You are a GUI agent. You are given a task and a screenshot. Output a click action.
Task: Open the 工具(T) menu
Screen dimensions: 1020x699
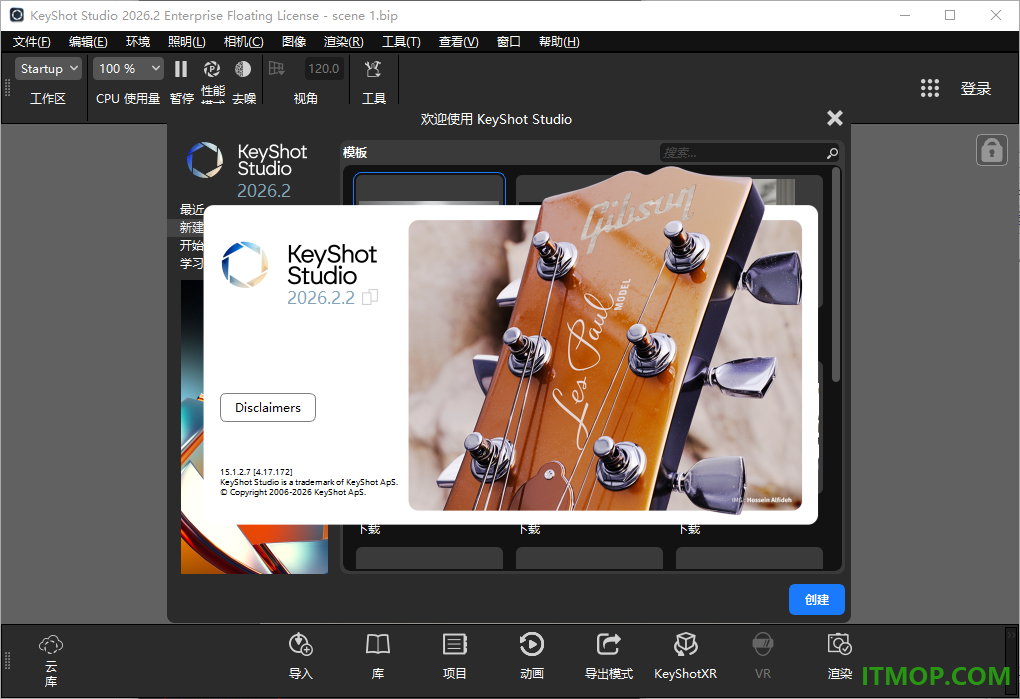(x=401, y=42)
